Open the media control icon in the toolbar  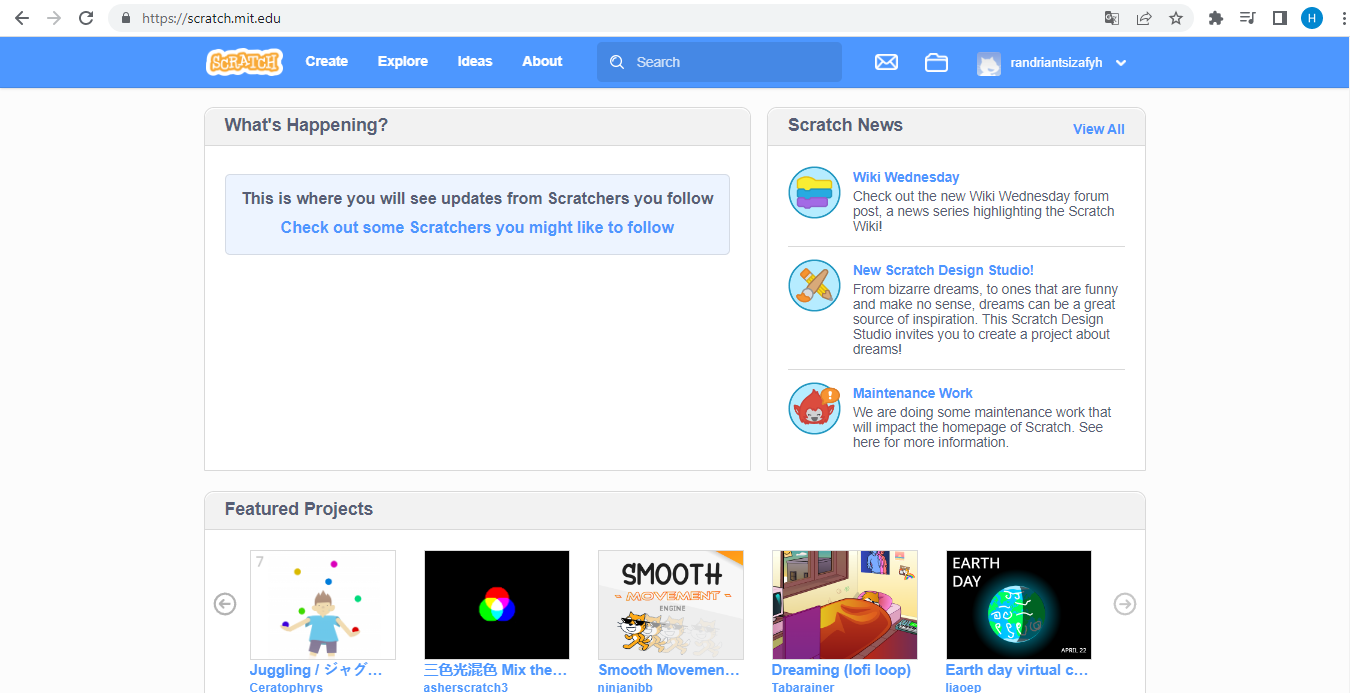pyautogui.click(x=1247, y=18)
